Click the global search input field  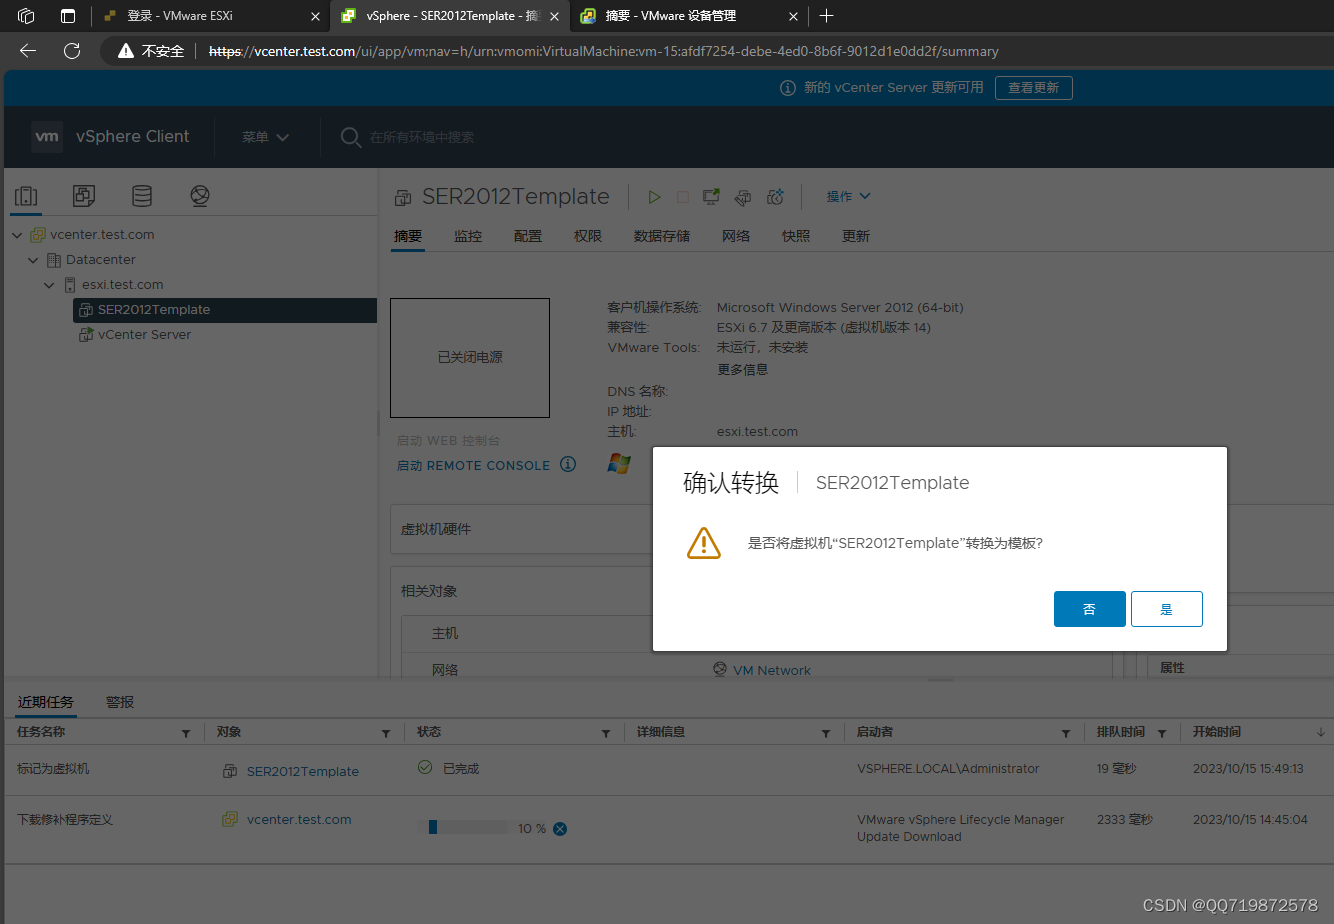[x=422, y=137]
